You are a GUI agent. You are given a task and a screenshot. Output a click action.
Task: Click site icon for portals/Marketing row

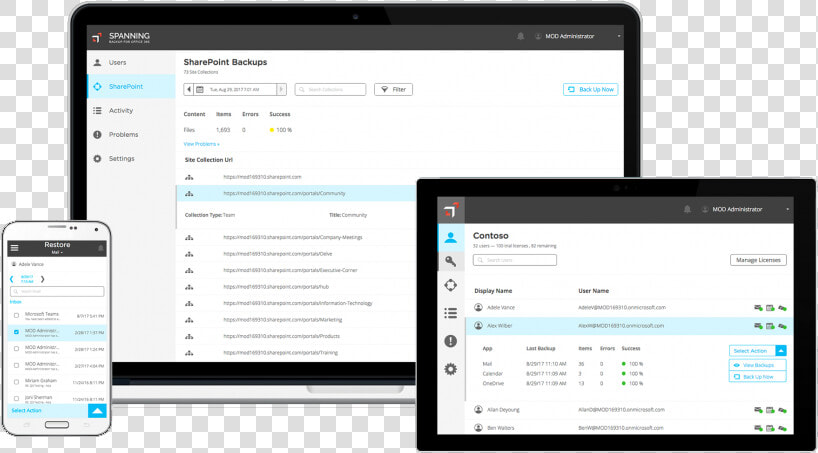[x=189, y=320]
